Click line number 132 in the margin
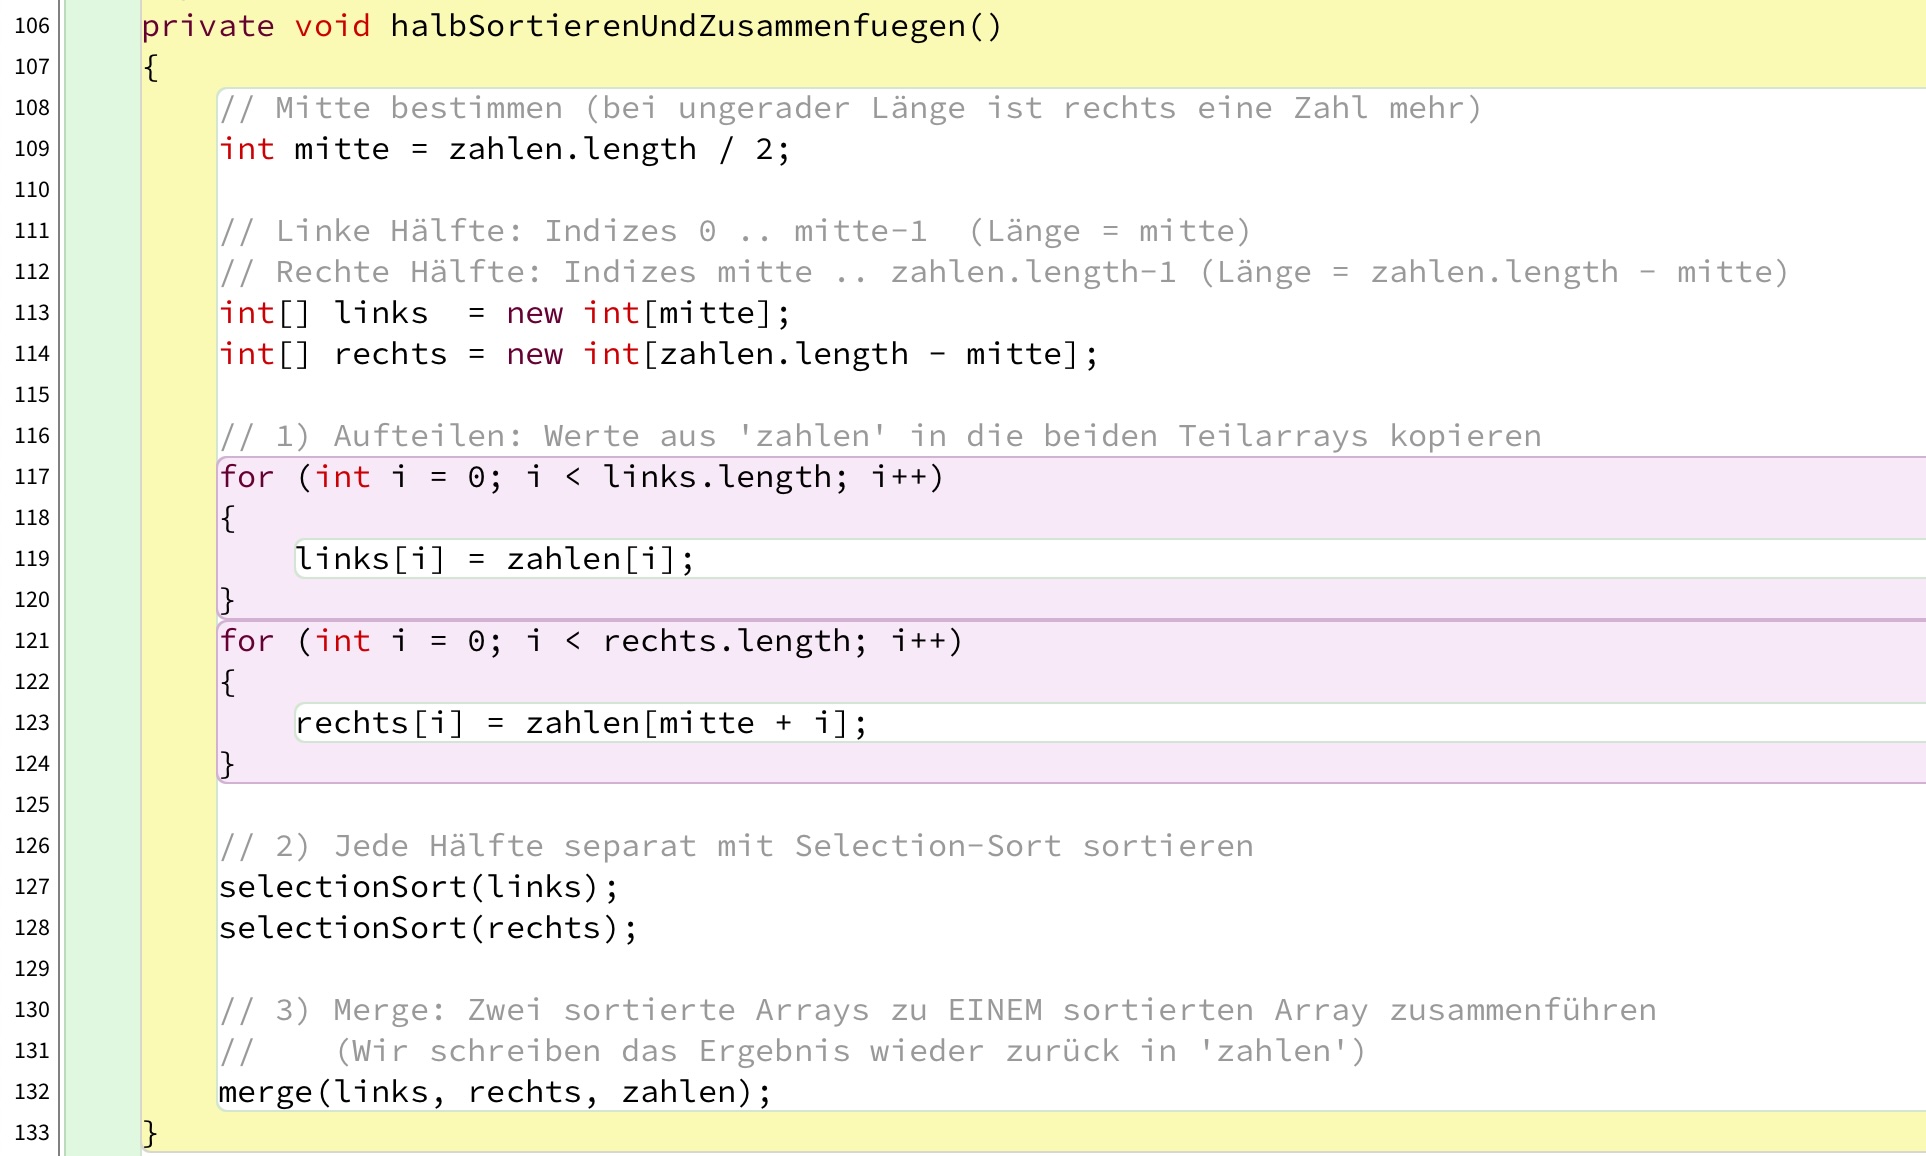This screenshot has height=1156, width=1926. (x=32, y=1092)
